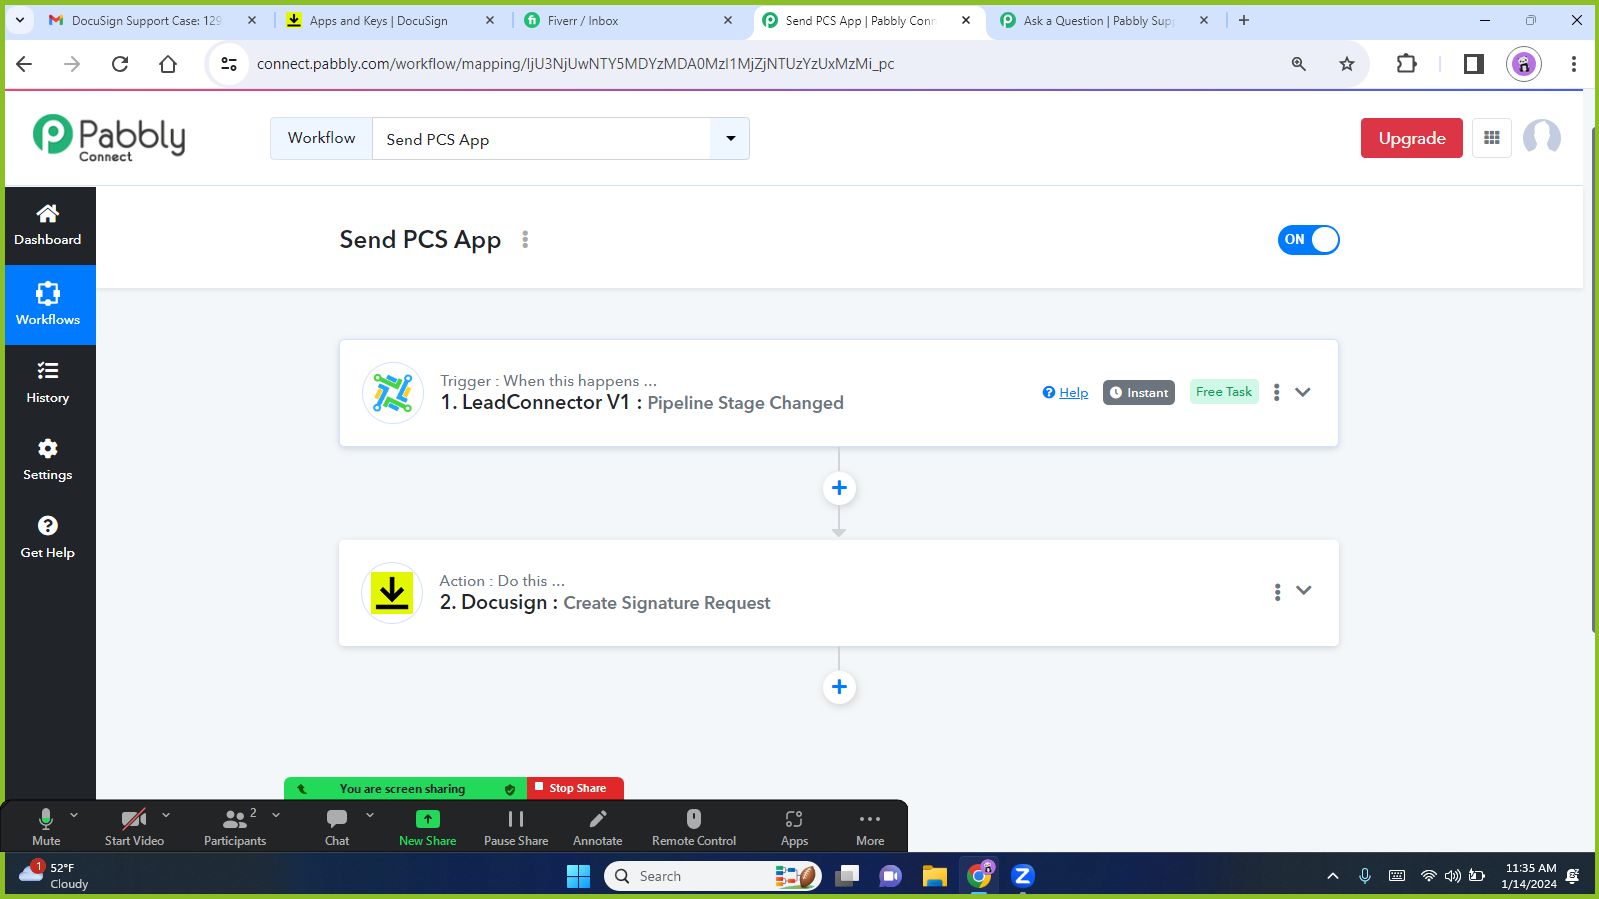The height and width of the screenshot is (899, 1599).
Task: Add a step between trigger and Docusign action
Action: 839,488
